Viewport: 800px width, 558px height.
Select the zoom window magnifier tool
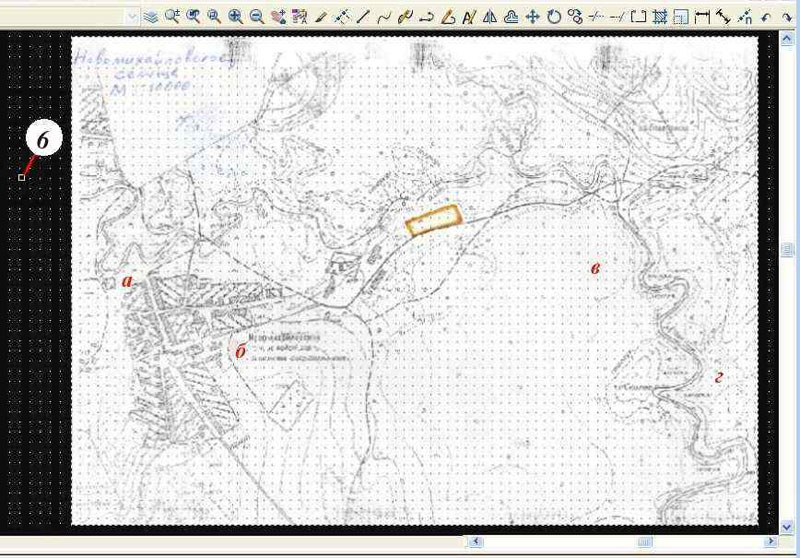214,17
